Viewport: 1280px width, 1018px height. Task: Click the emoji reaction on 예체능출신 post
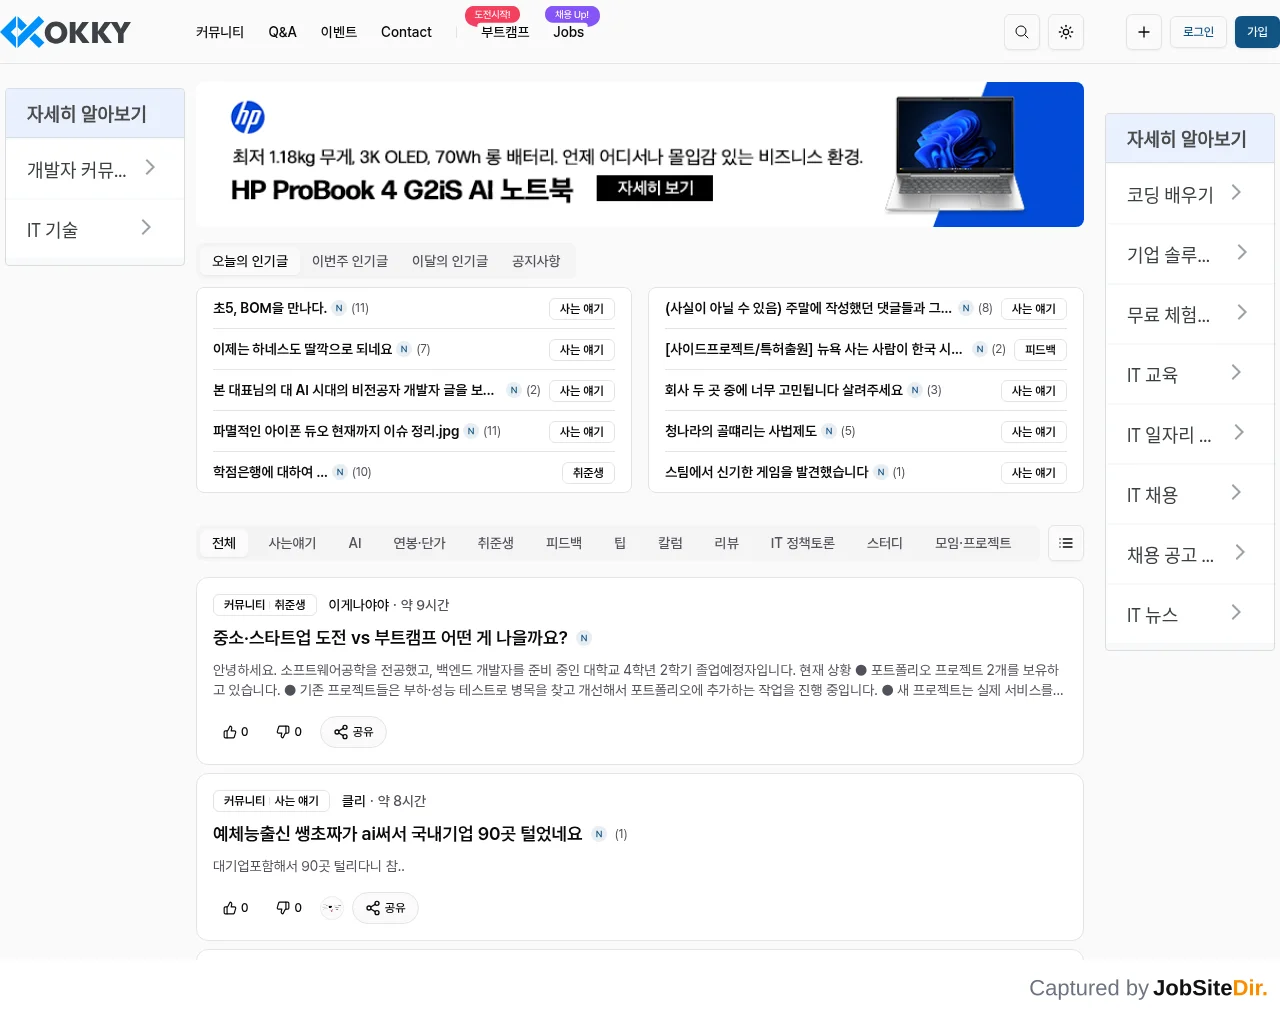[x=332, y=908]
